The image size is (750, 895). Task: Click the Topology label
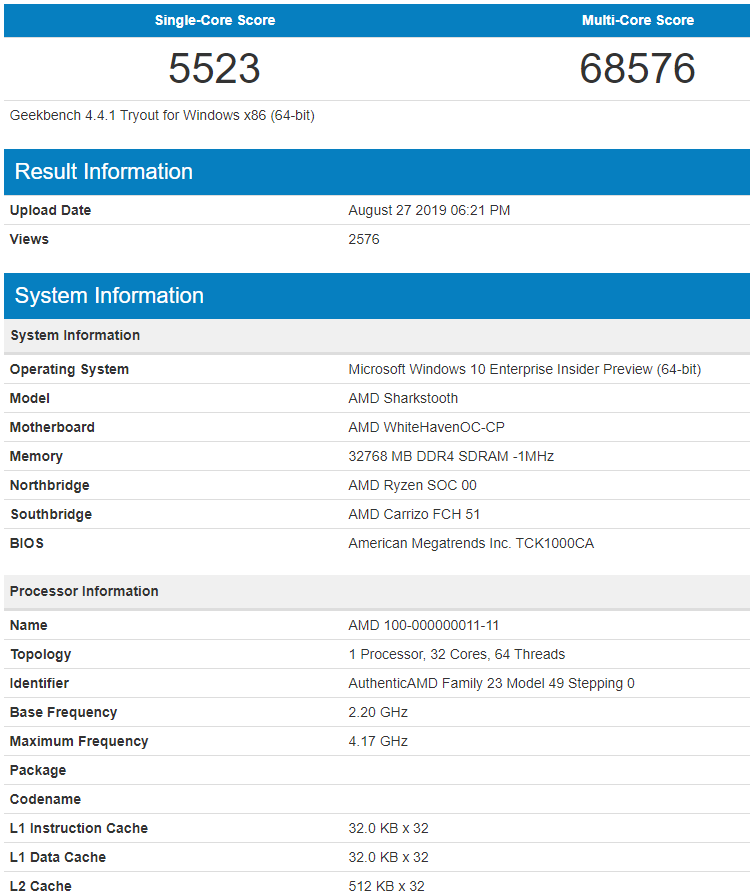[x=41, y=655]
